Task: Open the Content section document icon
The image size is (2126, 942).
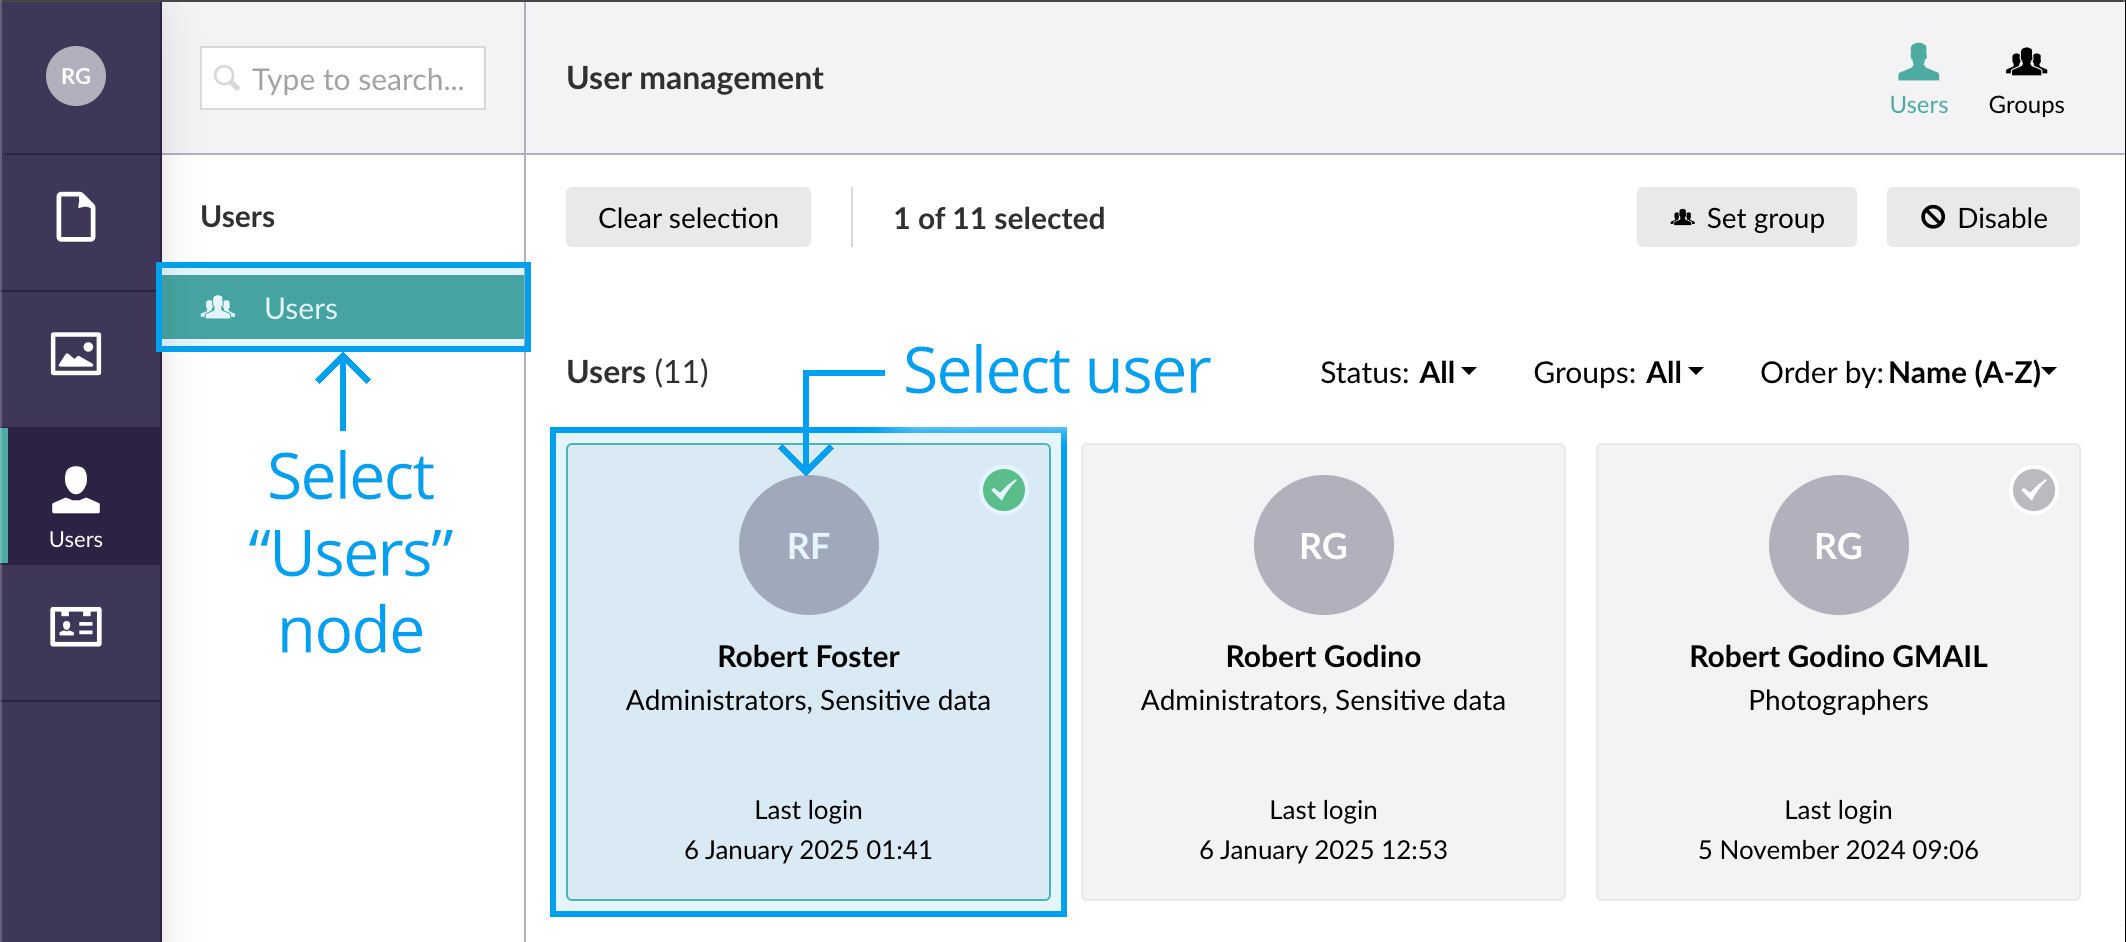Action: (x=76, y=217)
